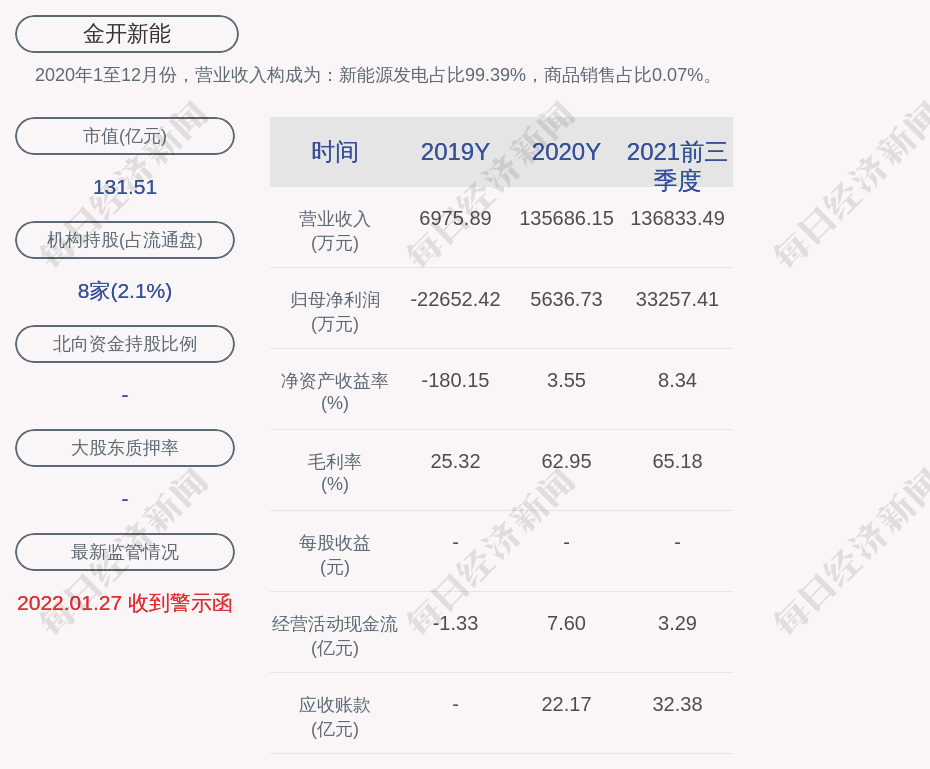930x769 pixels.
Task: Click the 经营活动现金流(亿元) row label
Action: tap(335, 636)
